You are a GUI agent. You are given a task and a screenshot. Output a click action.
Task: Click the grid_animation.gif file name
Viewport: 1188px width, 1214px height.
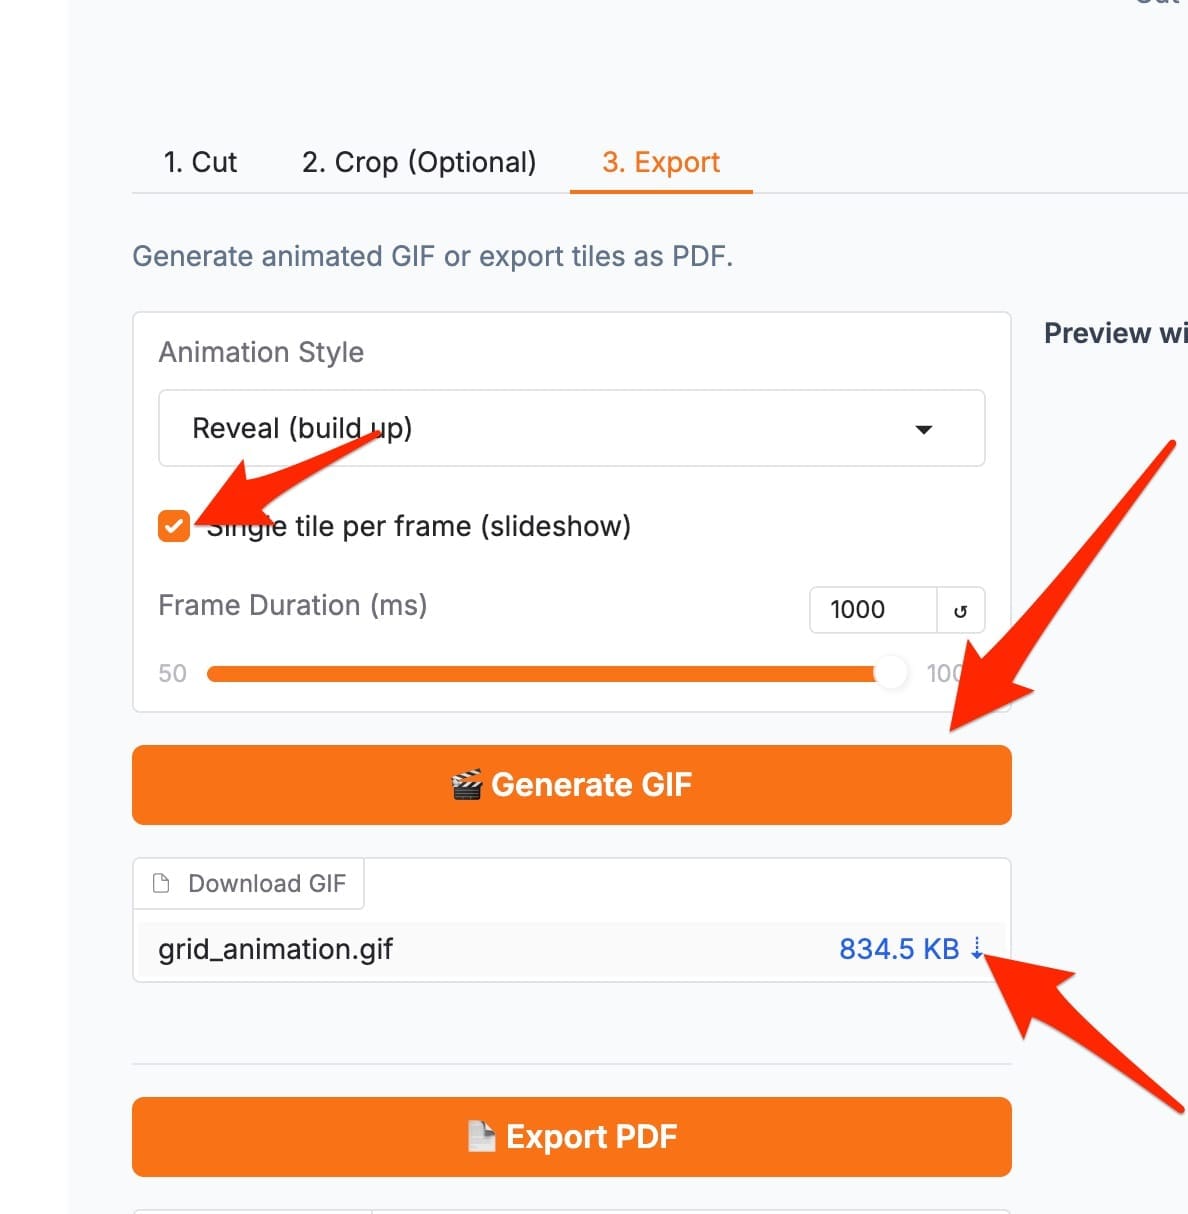tap(275, 949)
